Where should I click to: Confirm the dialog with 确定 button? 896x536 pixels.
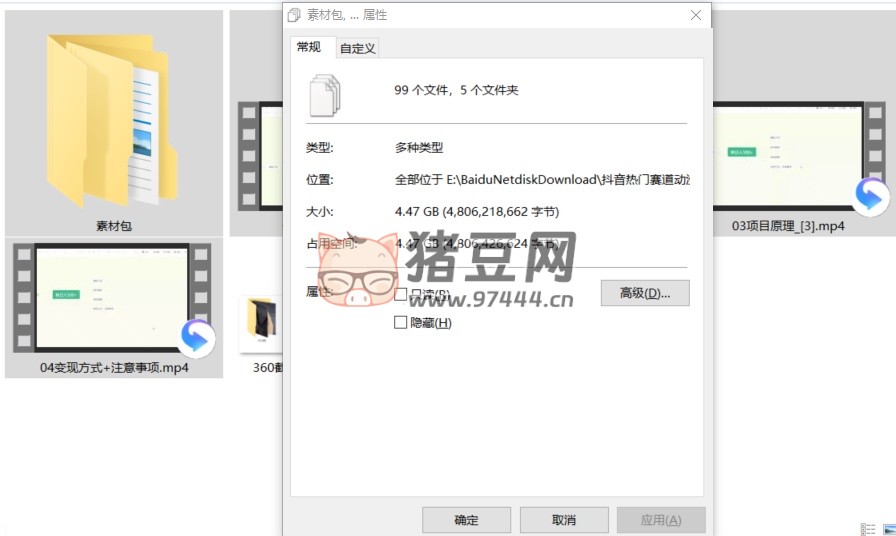coord(466,520)
